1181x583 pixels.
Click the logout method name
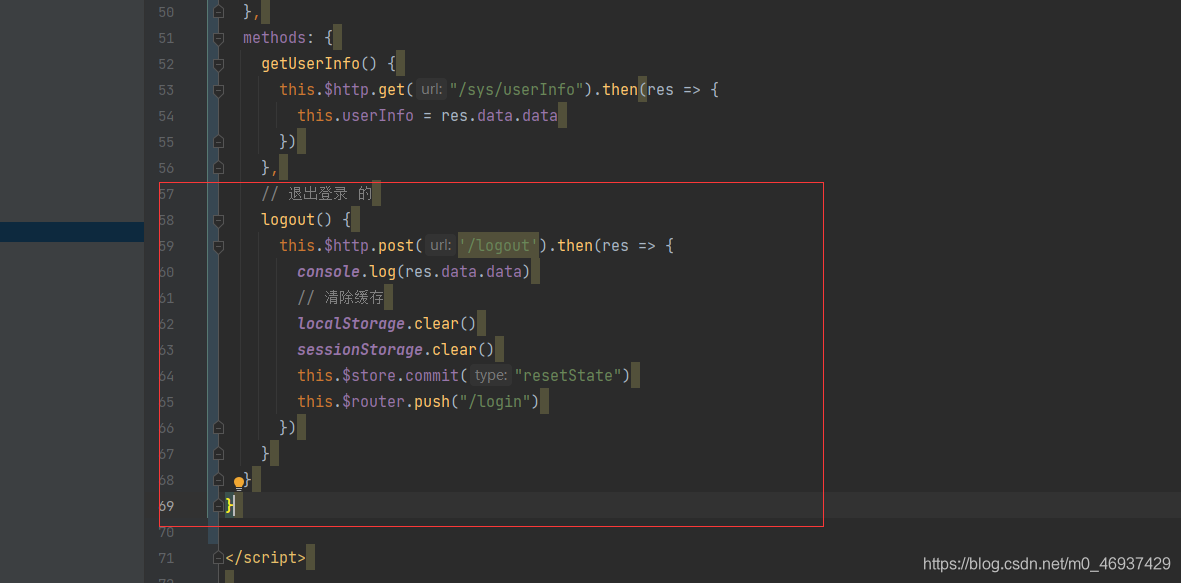[288, 220]
